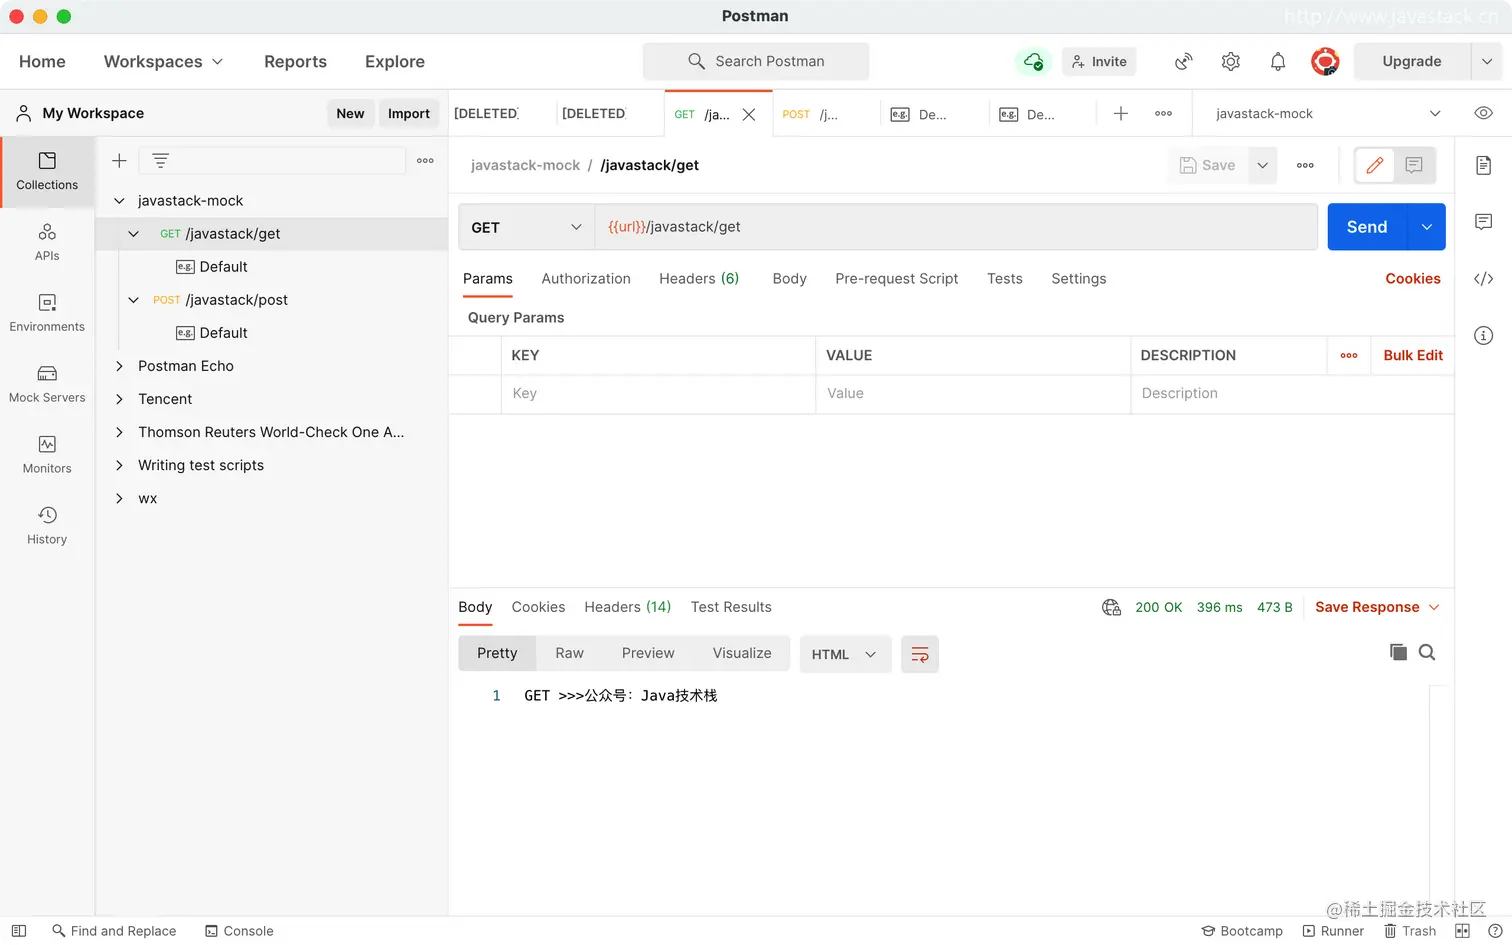Image resolution: width=1512 pixels, height=945 pixels.
Task: Open the satellite capture requests icon
Action: click(x=1184, y=62)
